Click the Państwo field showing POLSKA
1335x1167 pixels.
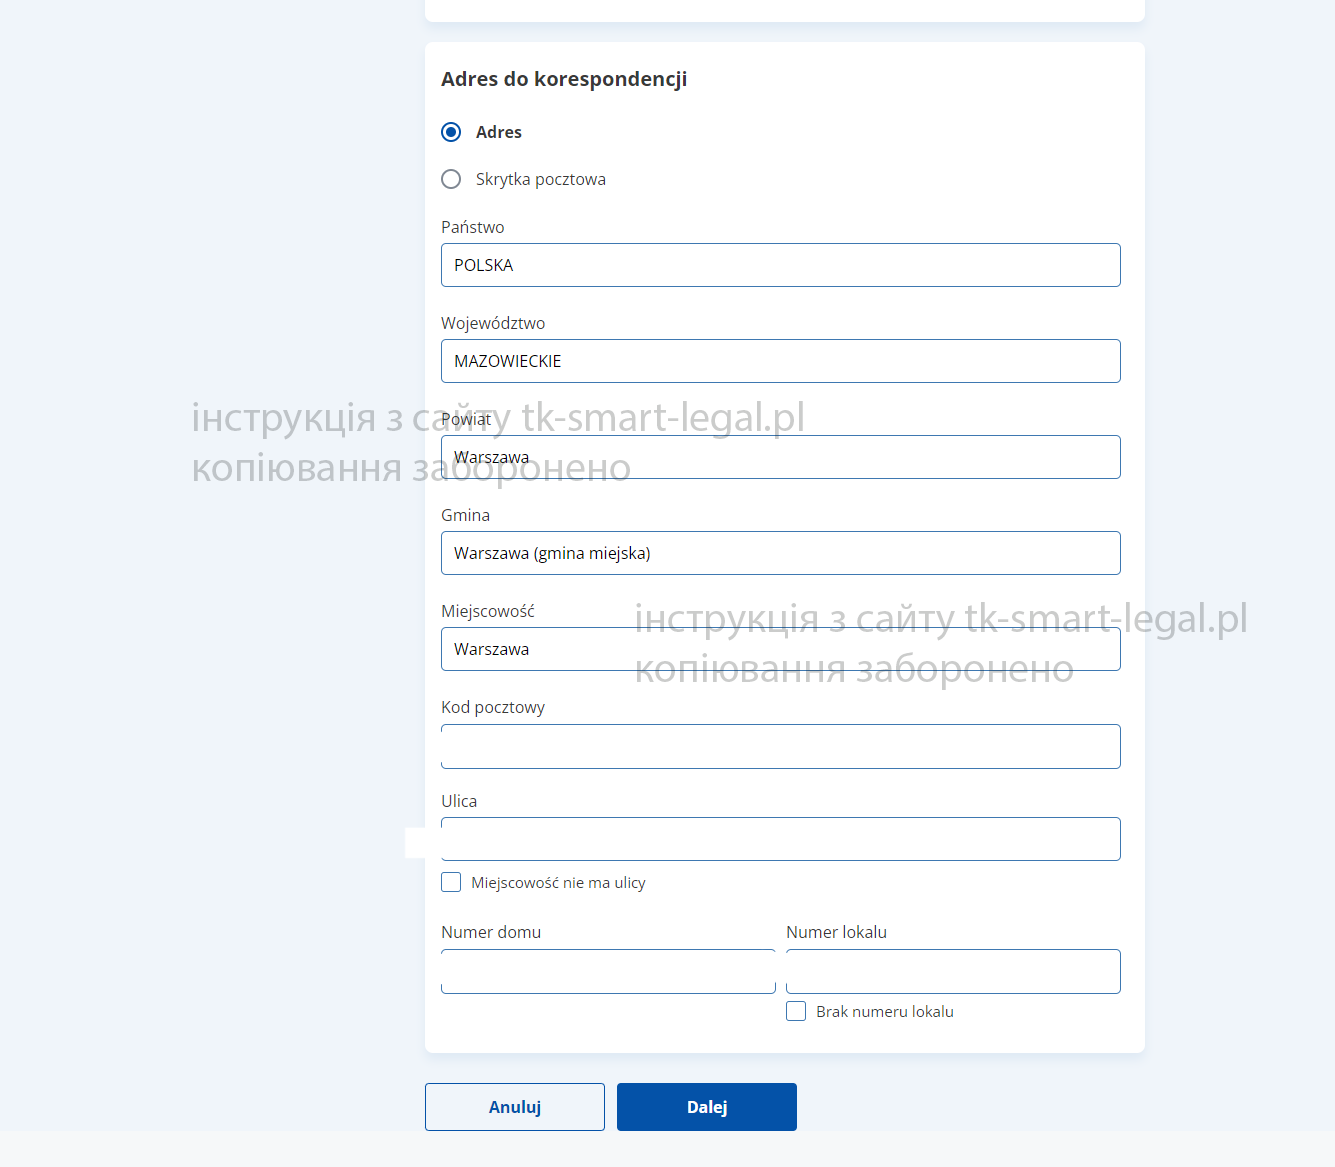click(x=780, y=265)
